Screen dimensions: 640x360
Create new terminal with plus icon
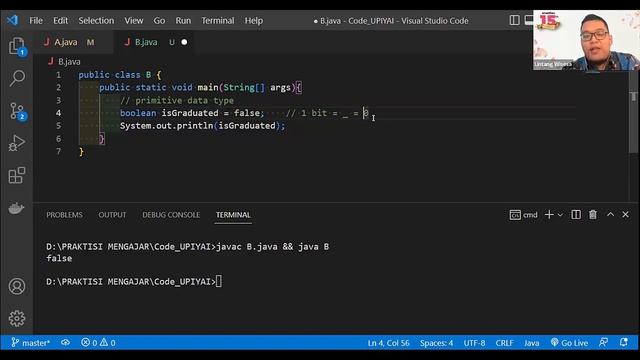tap(549, 214)
